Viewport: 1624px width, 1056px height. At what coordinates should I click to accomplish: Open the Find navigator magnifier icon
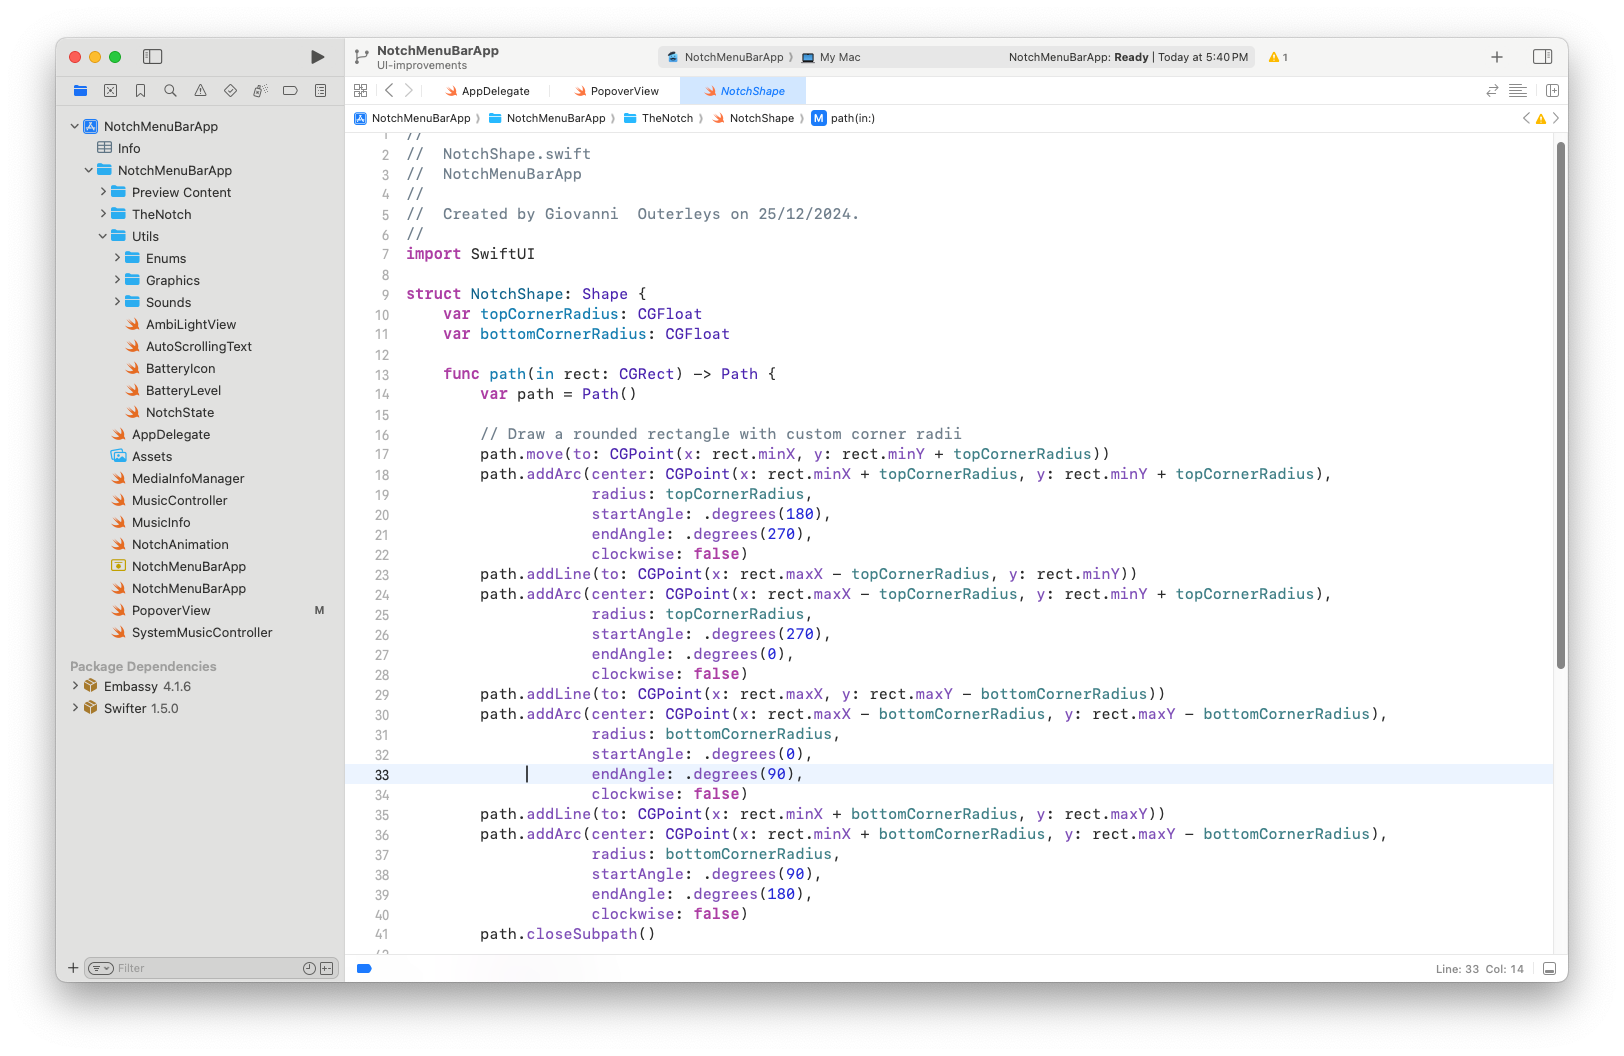[x=170, y=91]
